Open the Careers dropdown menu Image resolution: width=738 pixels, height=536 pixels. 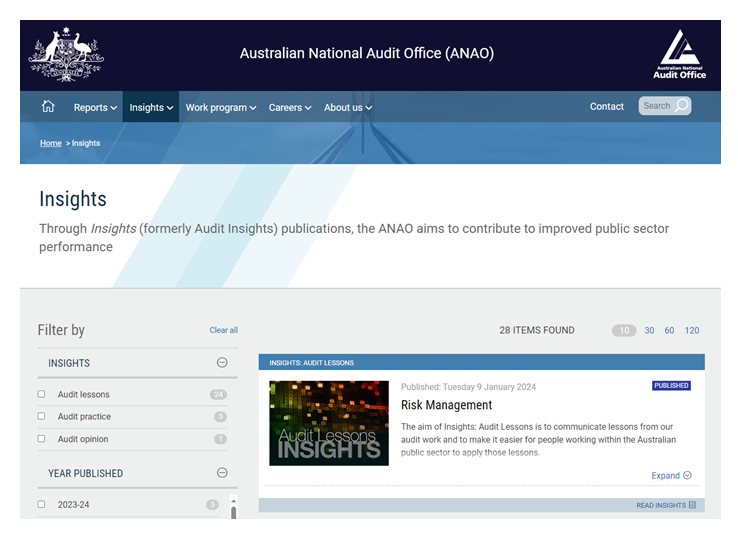click(x=290, y=107)
